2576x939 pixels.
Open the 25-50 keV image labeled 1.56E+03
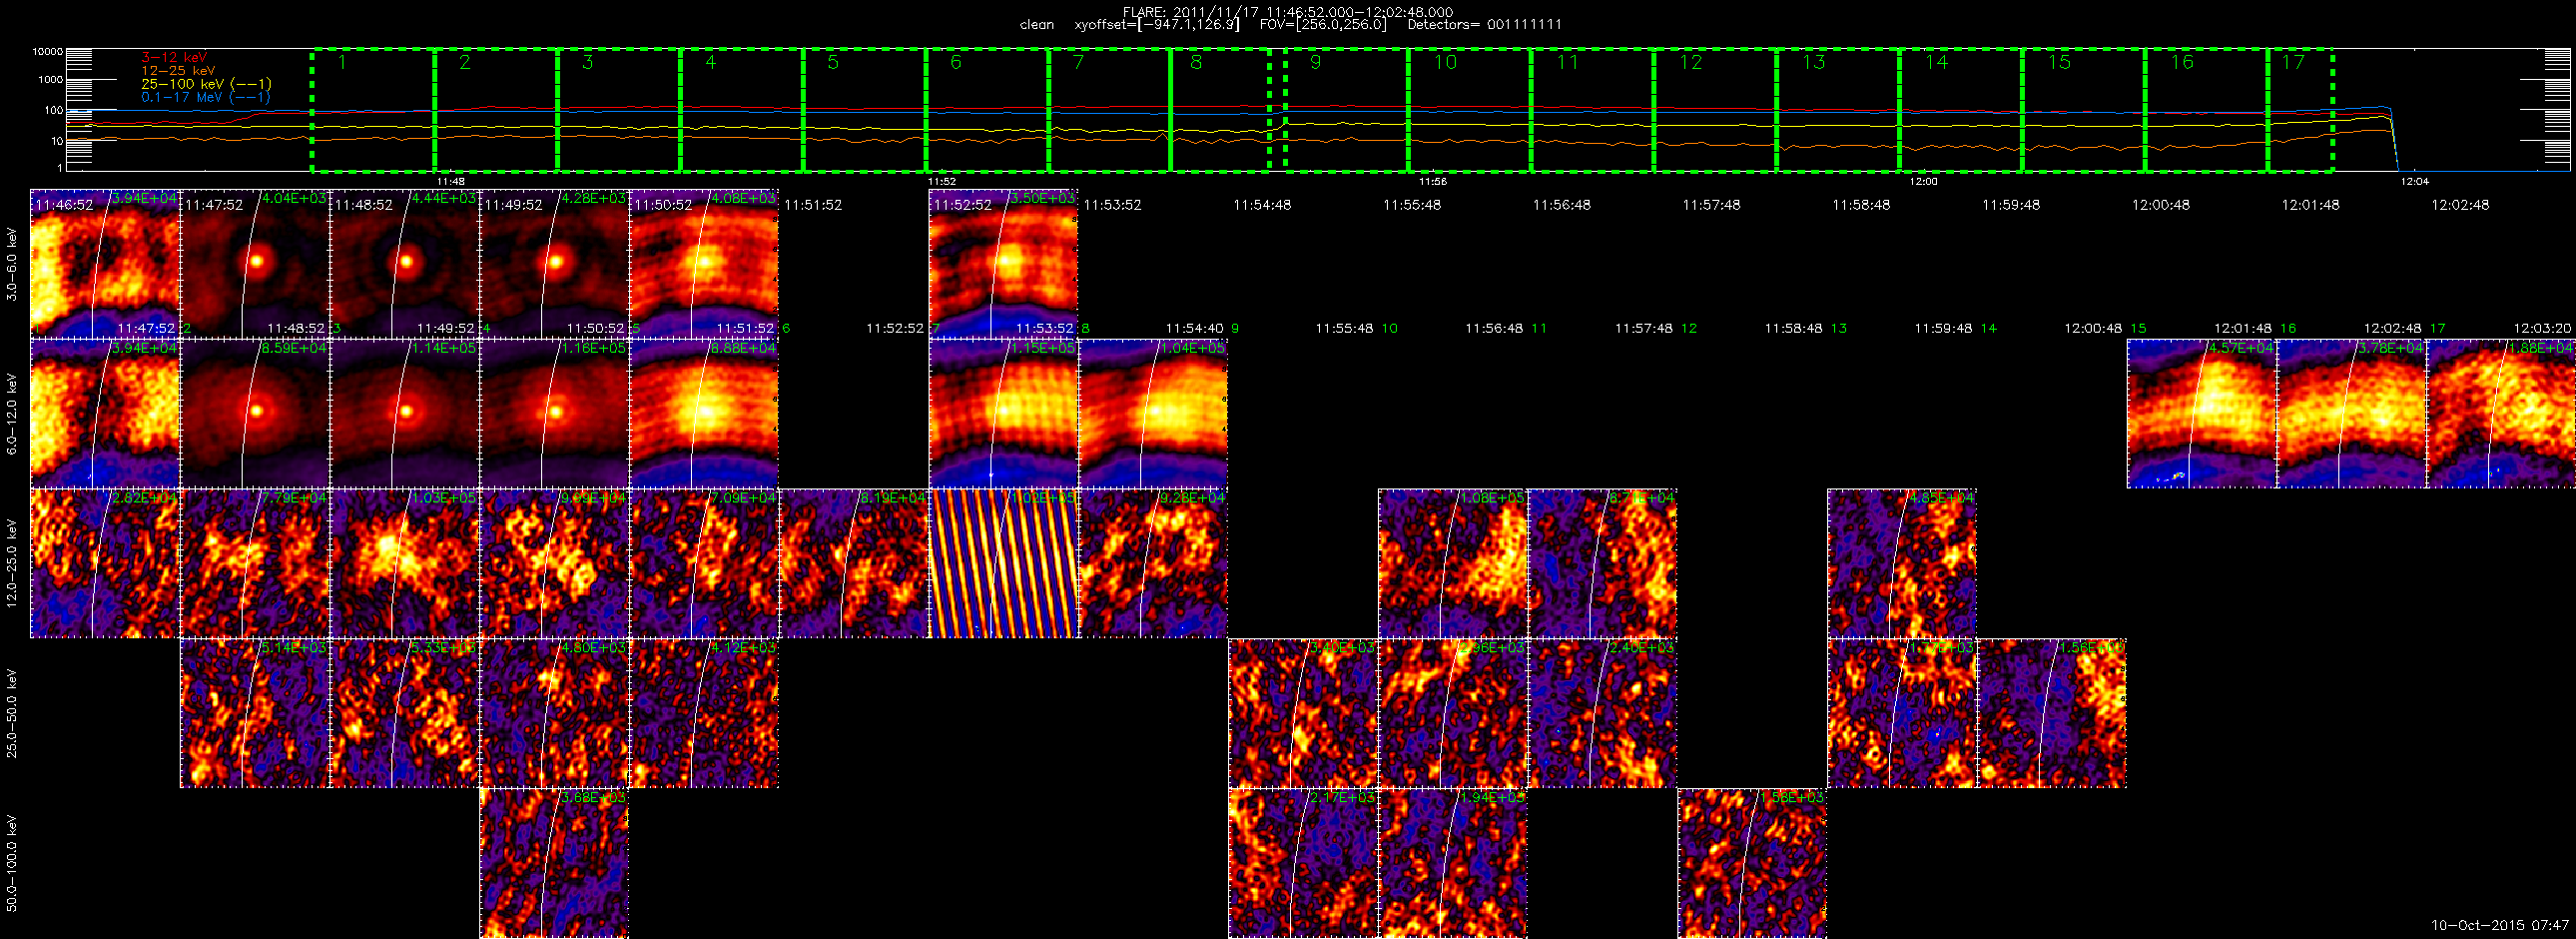tap(2052, 713)
